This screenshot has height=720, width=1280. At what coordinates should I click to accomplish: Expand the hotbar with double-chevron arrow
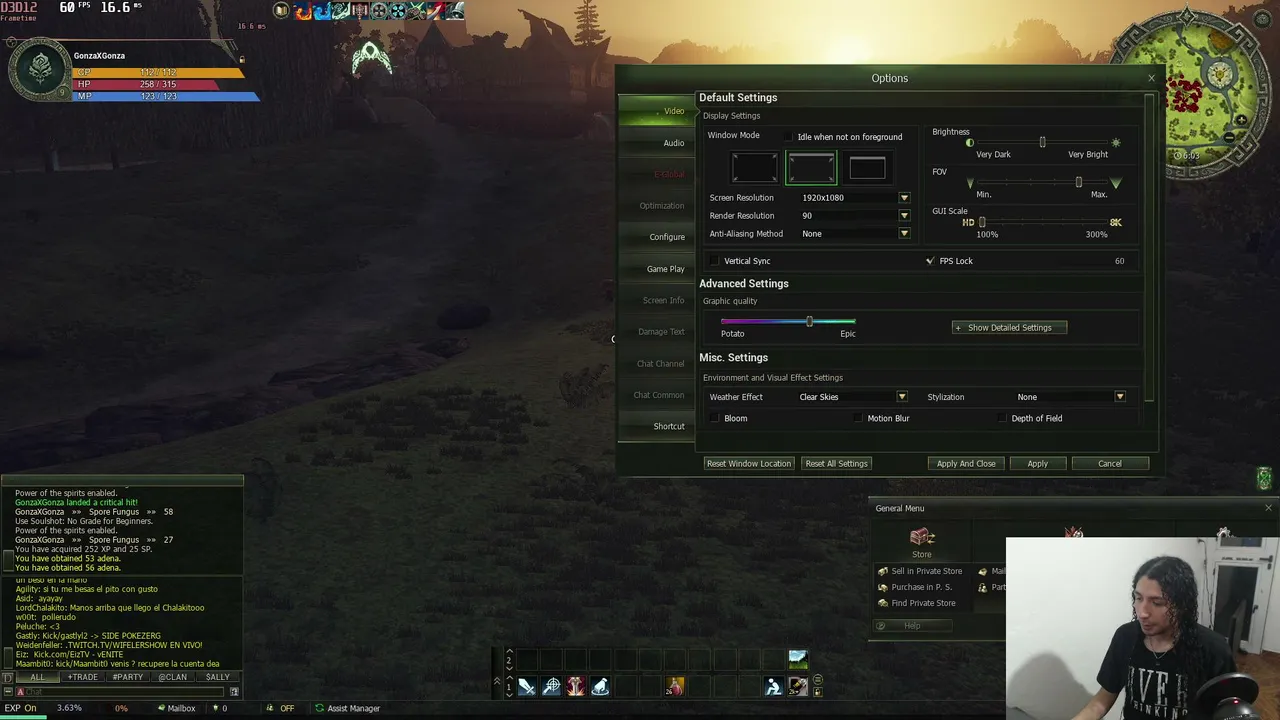[x=496, y=681]
